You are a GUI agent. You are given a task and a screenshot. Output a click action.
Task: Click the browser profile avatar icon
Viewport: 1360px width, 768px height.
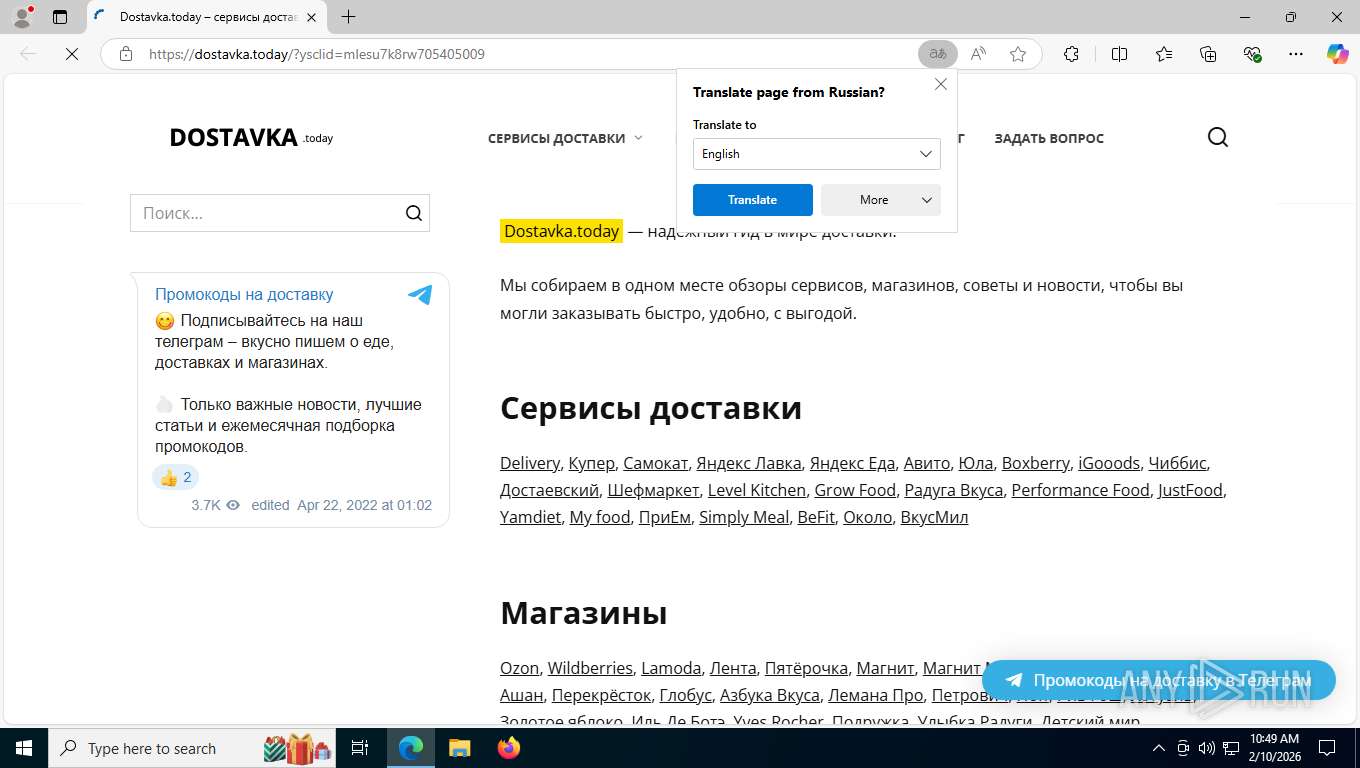pyautogui.click(x=22, y=16)
